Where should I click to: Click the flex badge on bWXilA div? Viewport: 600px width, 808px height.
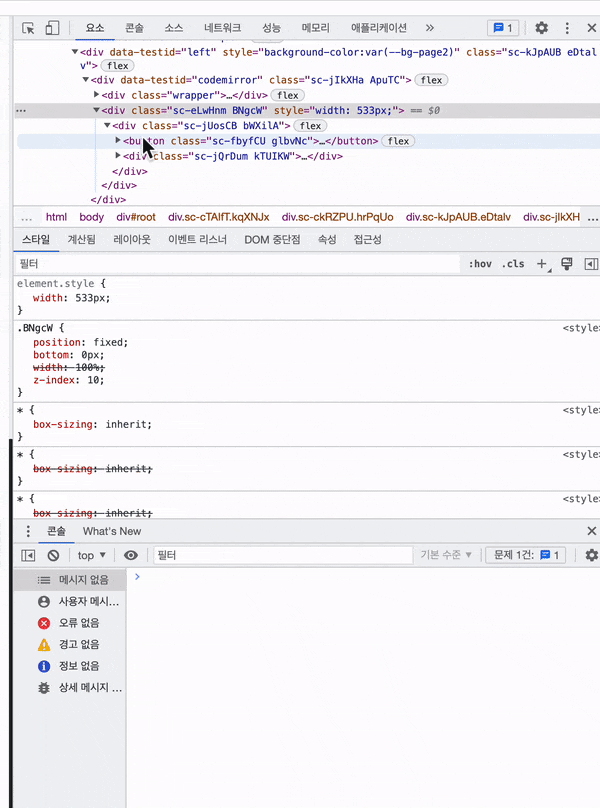coord(310,126)
